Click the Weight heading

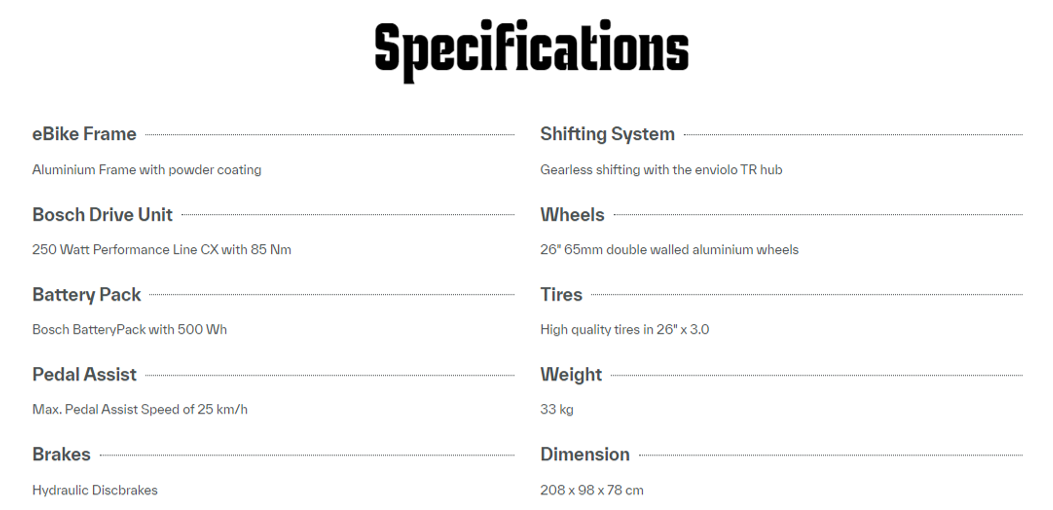point(571,374)
